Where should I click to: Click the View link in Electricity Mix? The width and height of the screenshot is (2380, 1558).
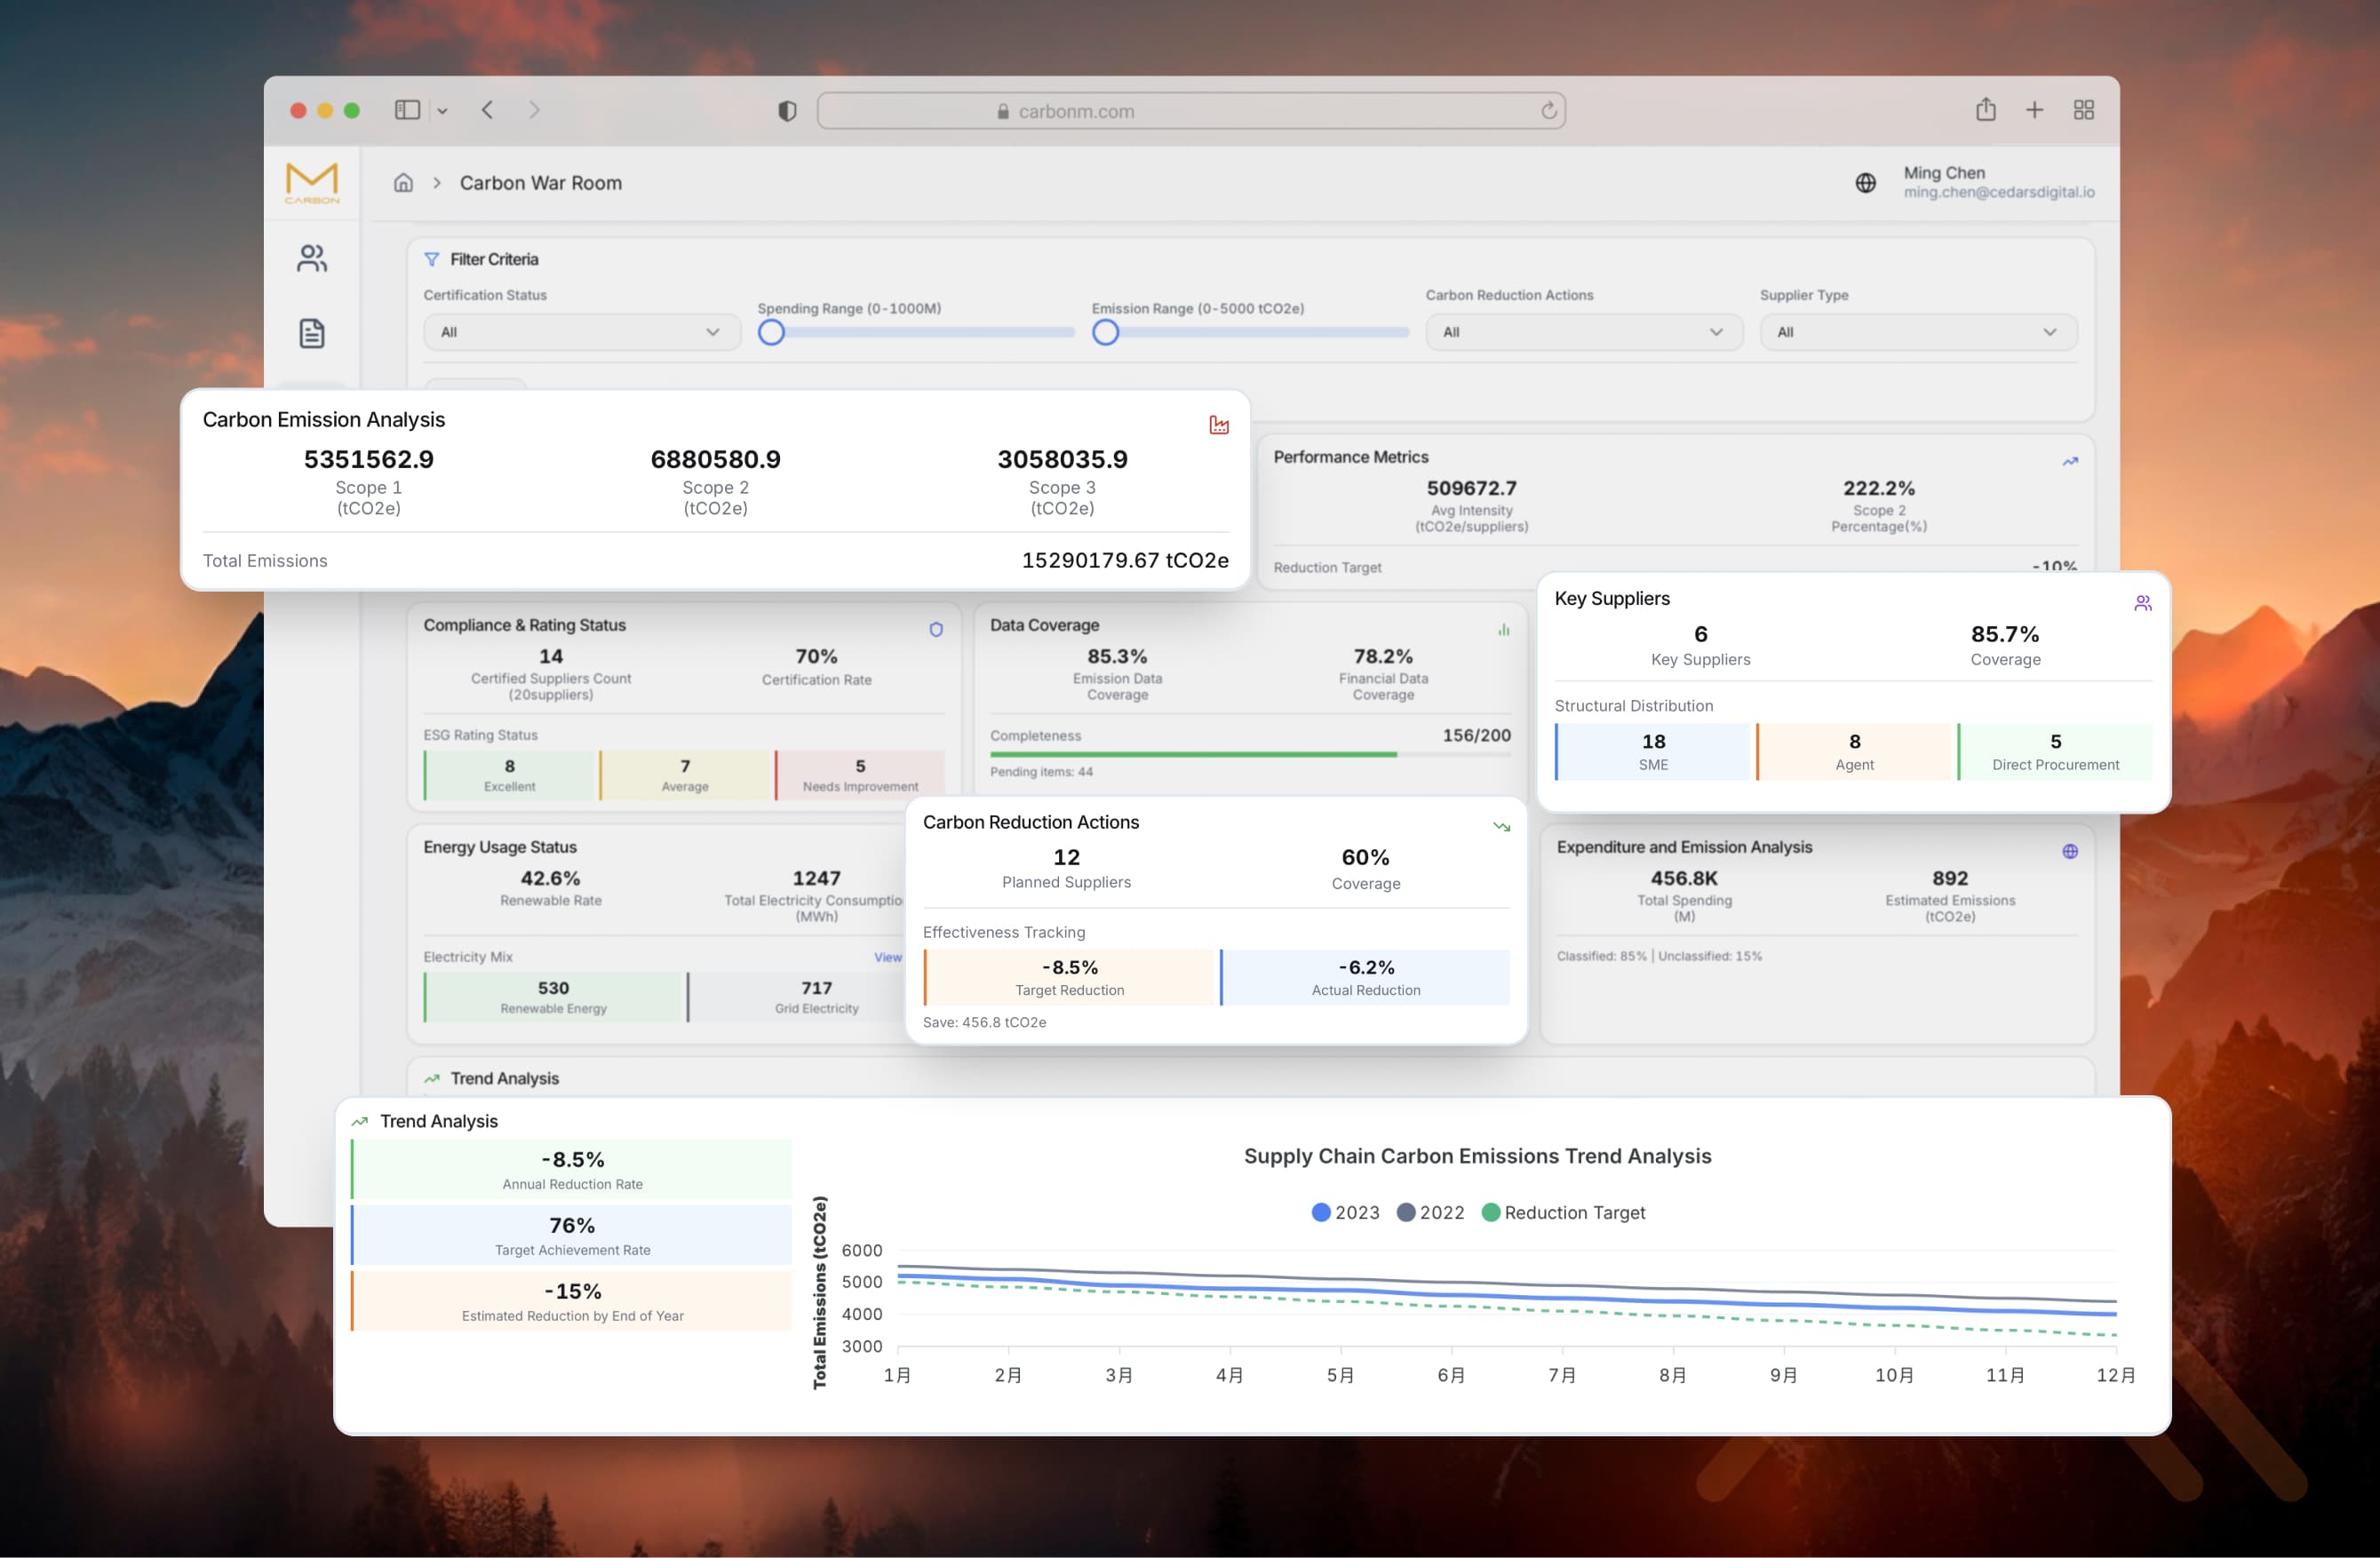click(887, 957)
